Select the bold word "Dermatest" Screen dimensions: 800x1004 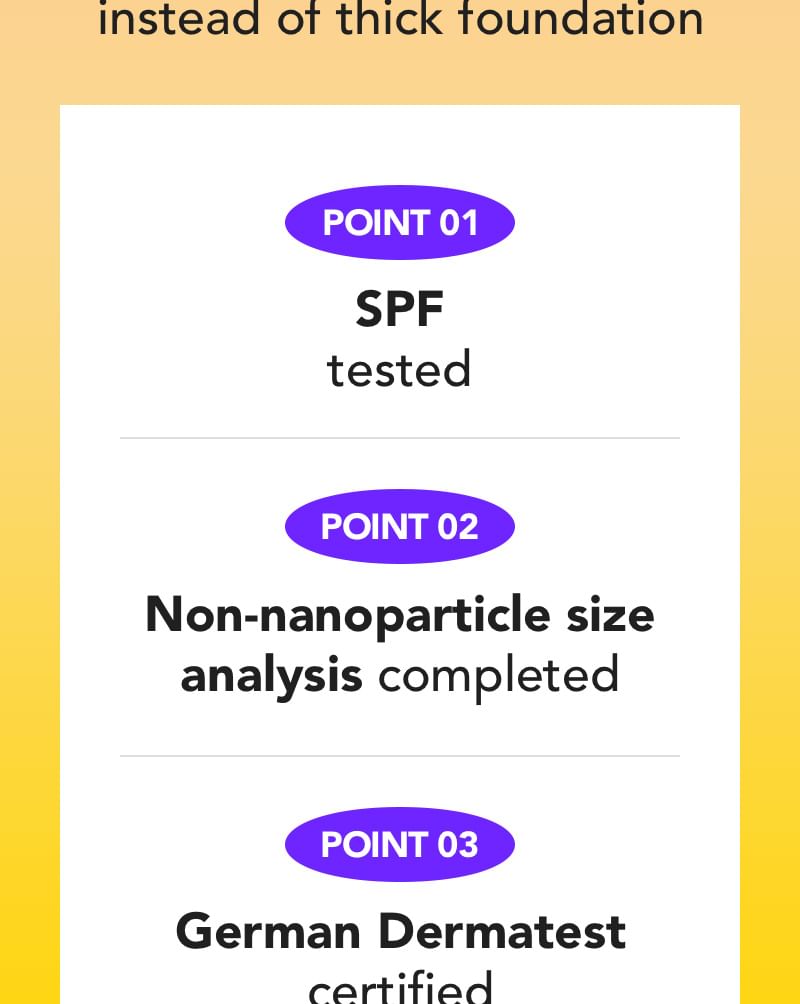[501, 932]
